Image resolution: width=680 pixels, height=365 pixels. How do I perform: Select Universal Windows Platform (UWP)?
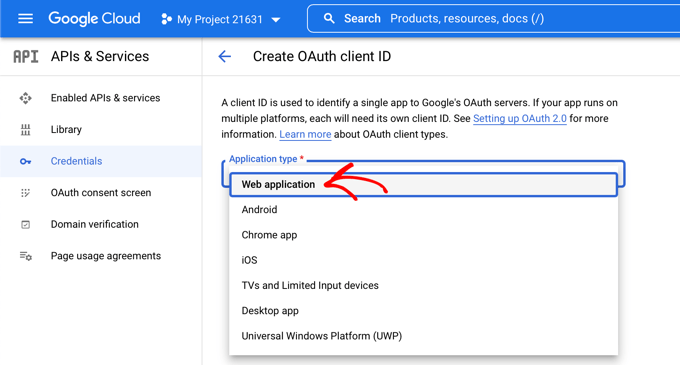(423, 336)
